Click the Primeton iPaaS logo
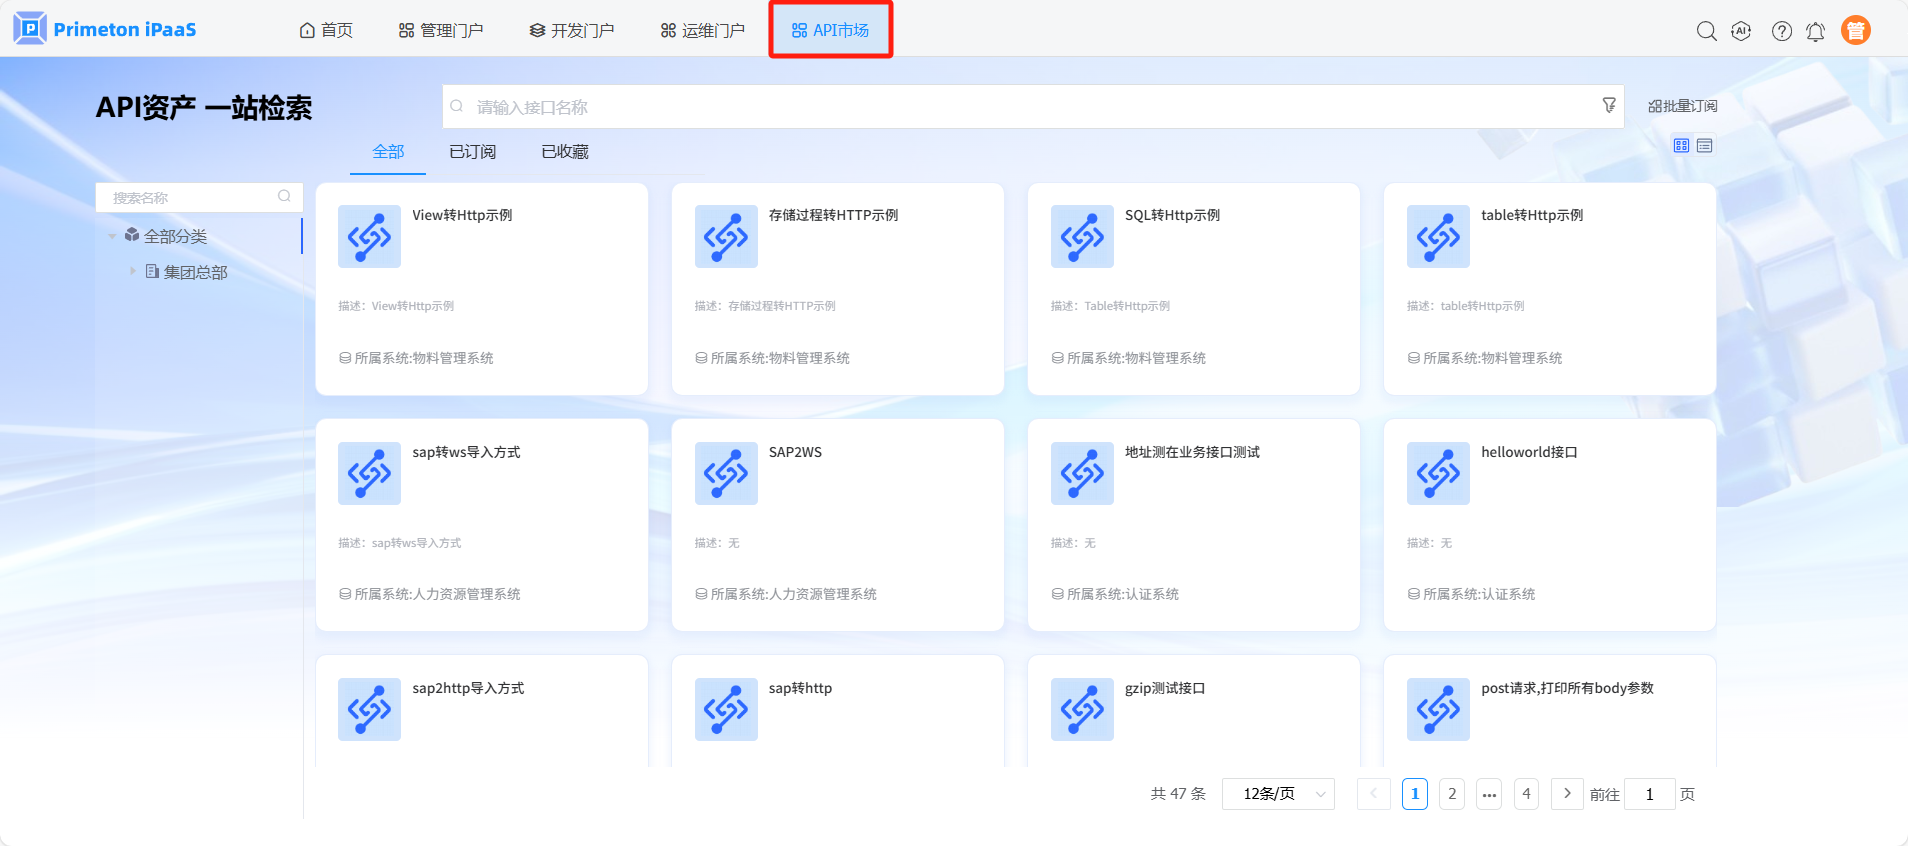 105,29
